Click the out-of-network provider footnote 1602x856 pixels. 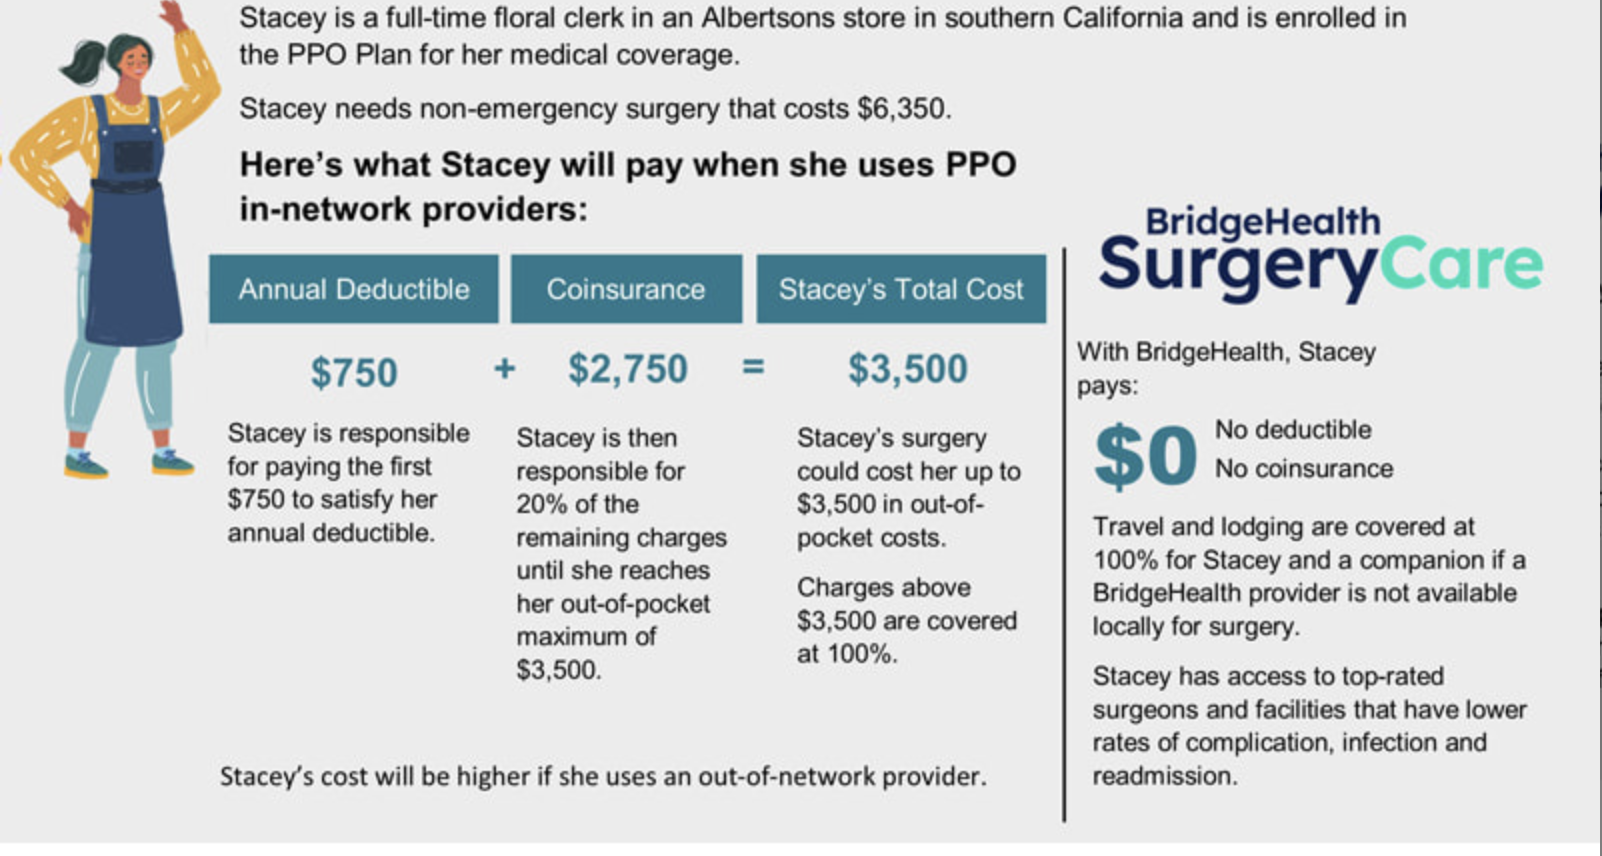pos(603,776)
